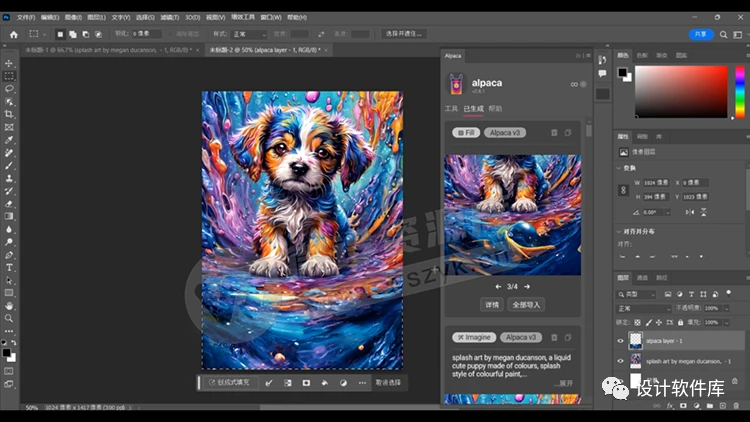
Task: Open the layer blend mode dropdown
Action: click(644, 308)
